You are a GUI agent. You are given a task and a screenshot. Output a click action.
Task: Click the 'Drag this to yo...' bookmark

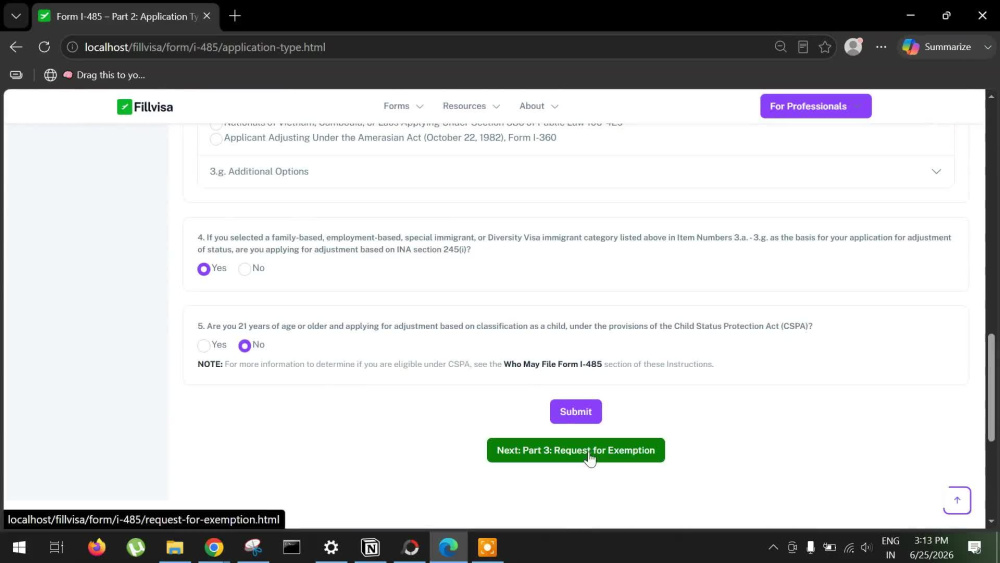tap(104, 75)
